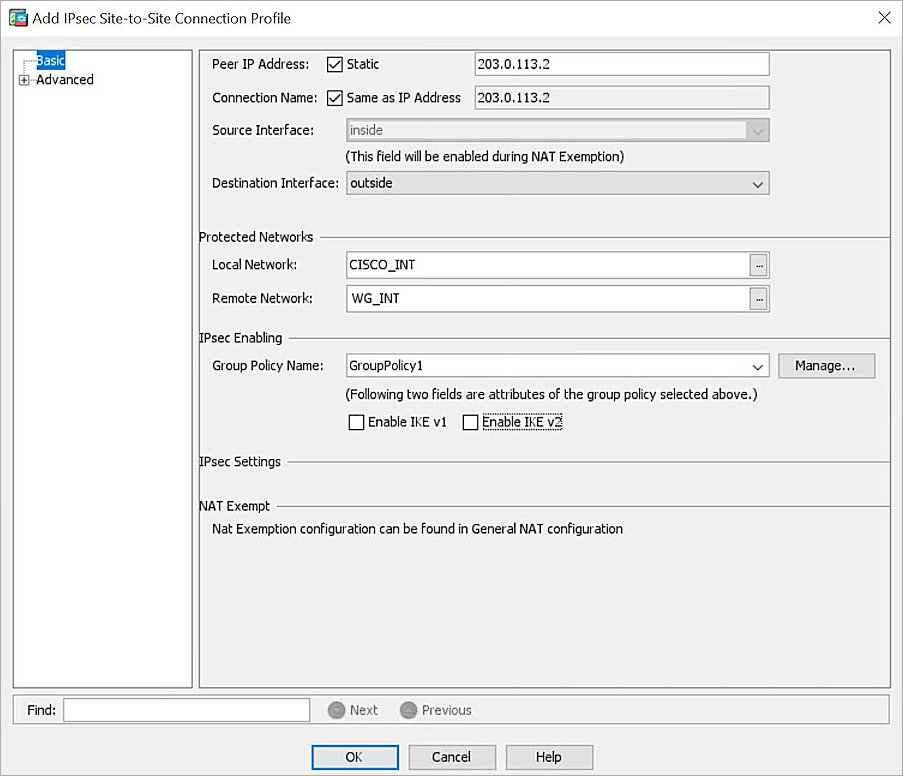Click the Next navigation arrow icon

tap(337, 710)
